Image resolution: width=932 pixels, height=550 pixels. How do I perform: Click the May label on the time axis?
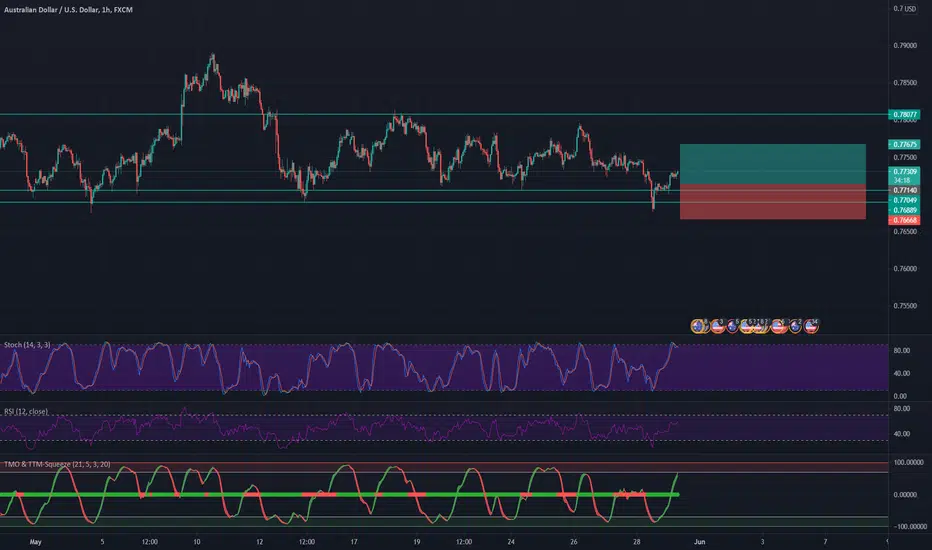36,542
